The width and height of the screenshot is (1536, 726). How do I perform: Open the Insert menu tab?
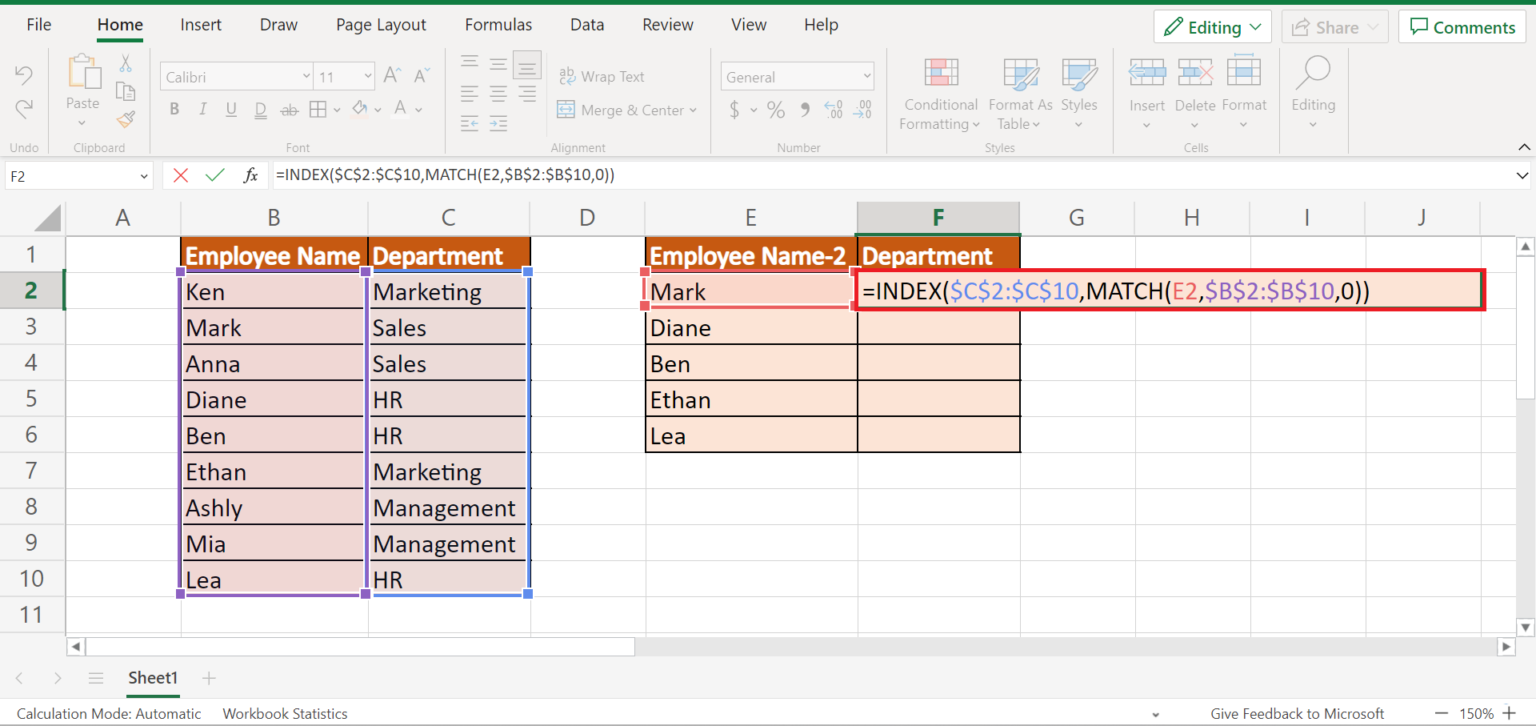(201, 24)
